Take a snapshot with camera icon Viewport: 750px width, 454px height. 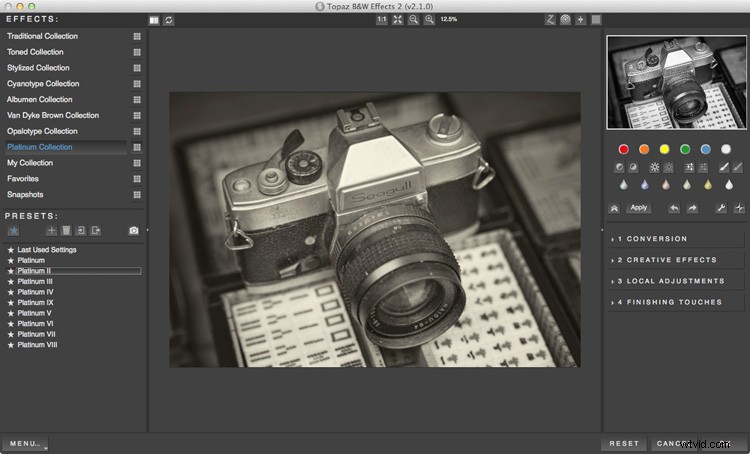[x=133, y=231]
